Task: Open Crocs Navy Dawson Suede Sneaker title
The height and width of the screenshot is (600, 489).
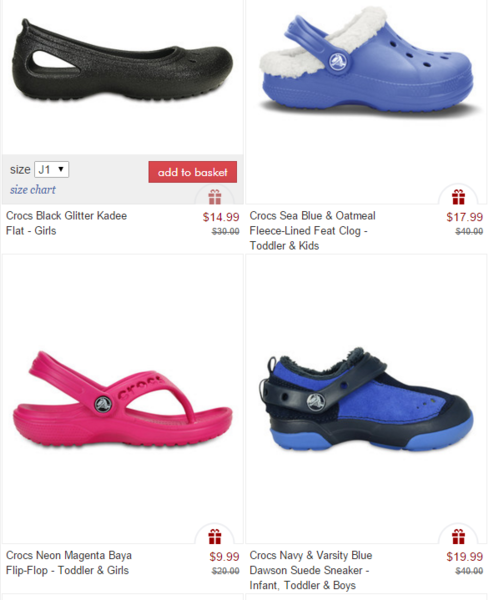Action: pyautogui.click(x=311, y=570)
